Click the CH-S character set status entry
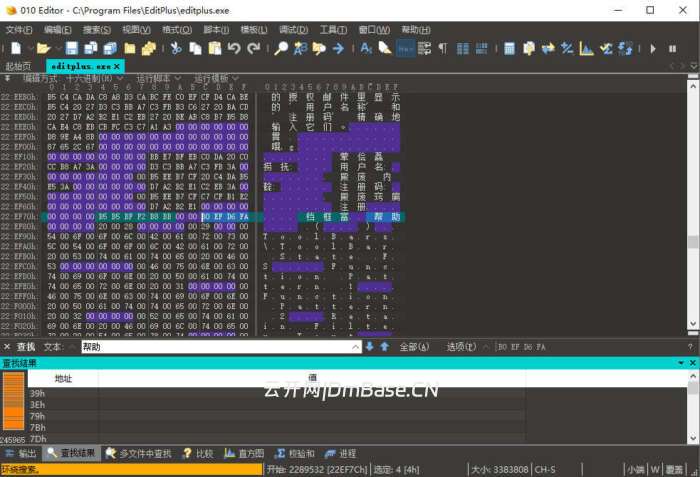This screenshot has height=477, width=700. click(545, 469)
